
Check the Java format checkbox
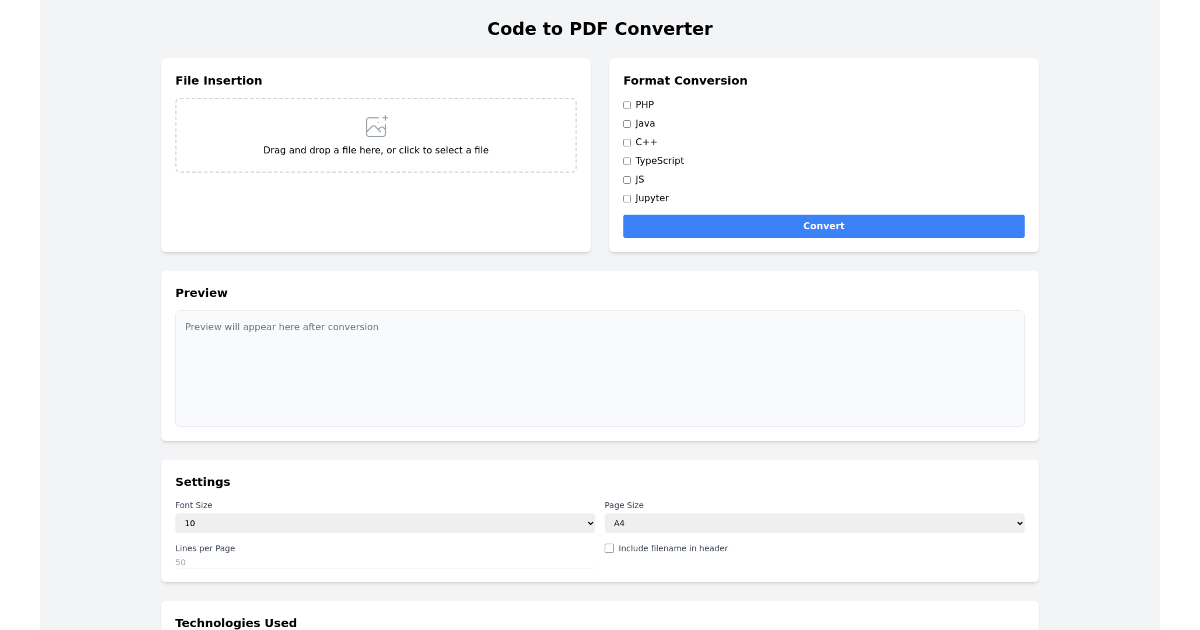628,123
